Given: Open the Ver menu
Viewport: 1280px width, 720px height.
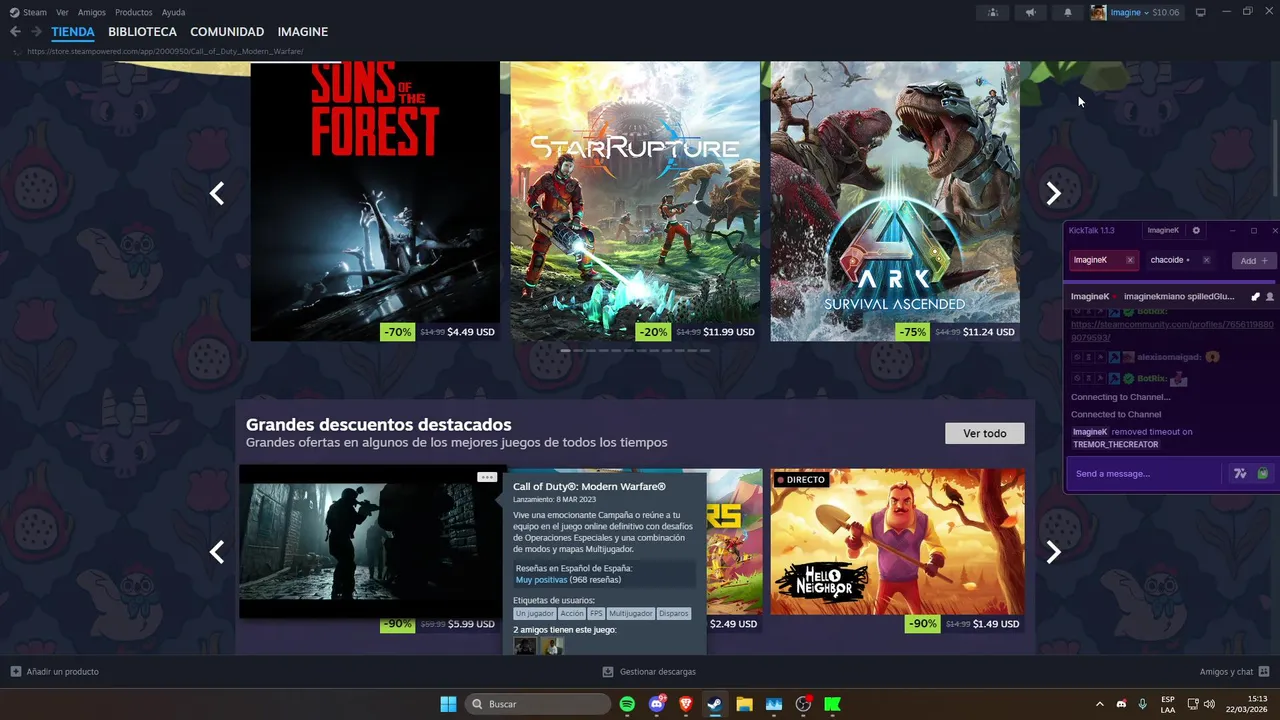Looking at the screenshot, I should [62, 12].
